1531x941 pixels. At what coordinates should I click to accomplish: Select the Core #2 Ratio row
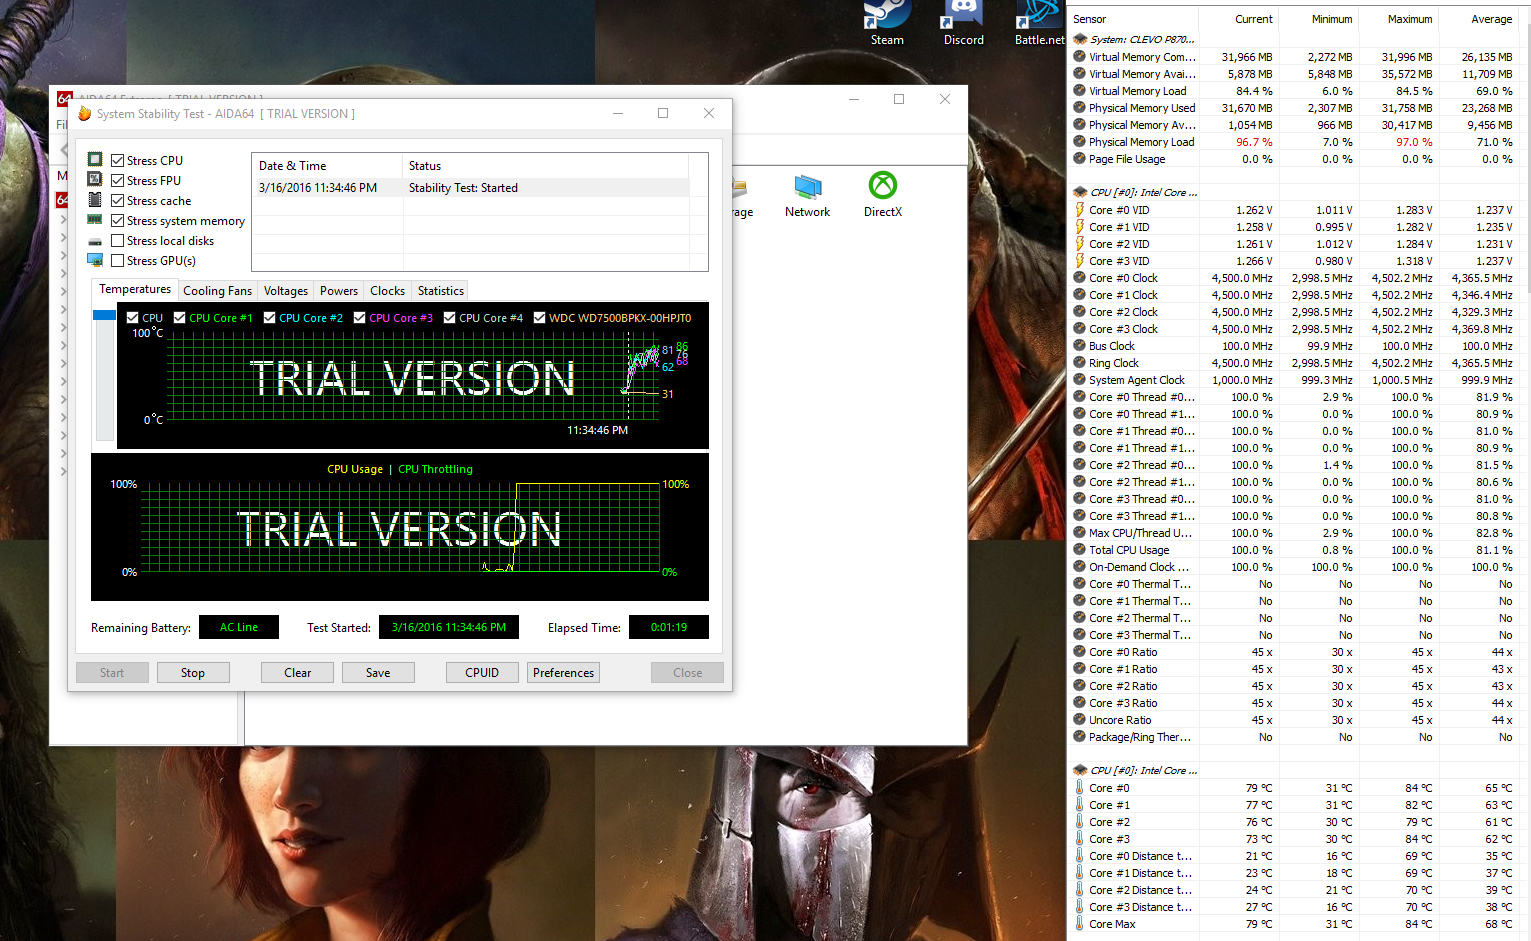pos(1294,686)
